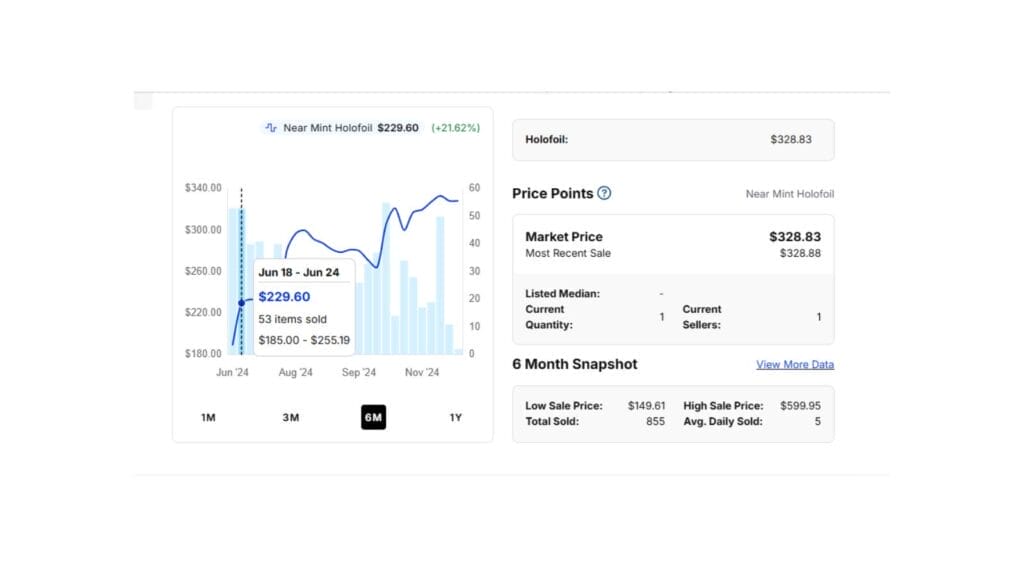Click the Low Sale Price $149.61 value
Image resolution: width=1024 pixels, height=576 pixels.
coord(649,406)
